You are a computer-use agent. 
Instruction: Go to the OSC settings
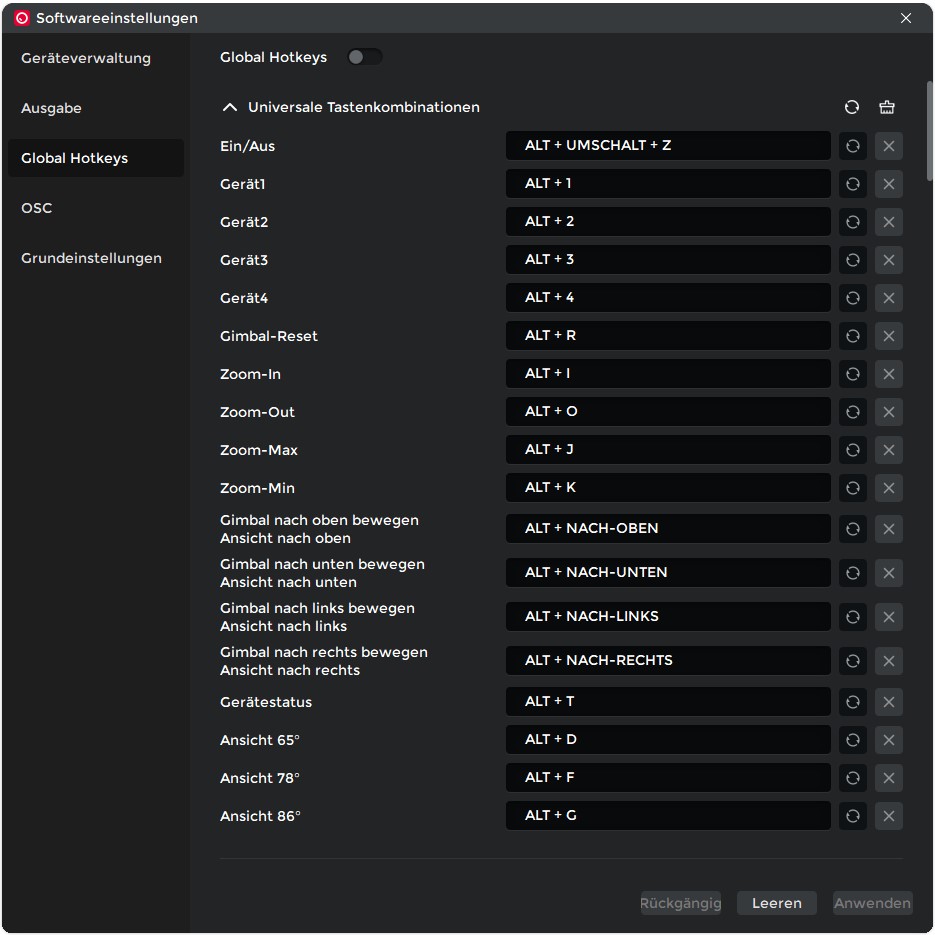37,208
